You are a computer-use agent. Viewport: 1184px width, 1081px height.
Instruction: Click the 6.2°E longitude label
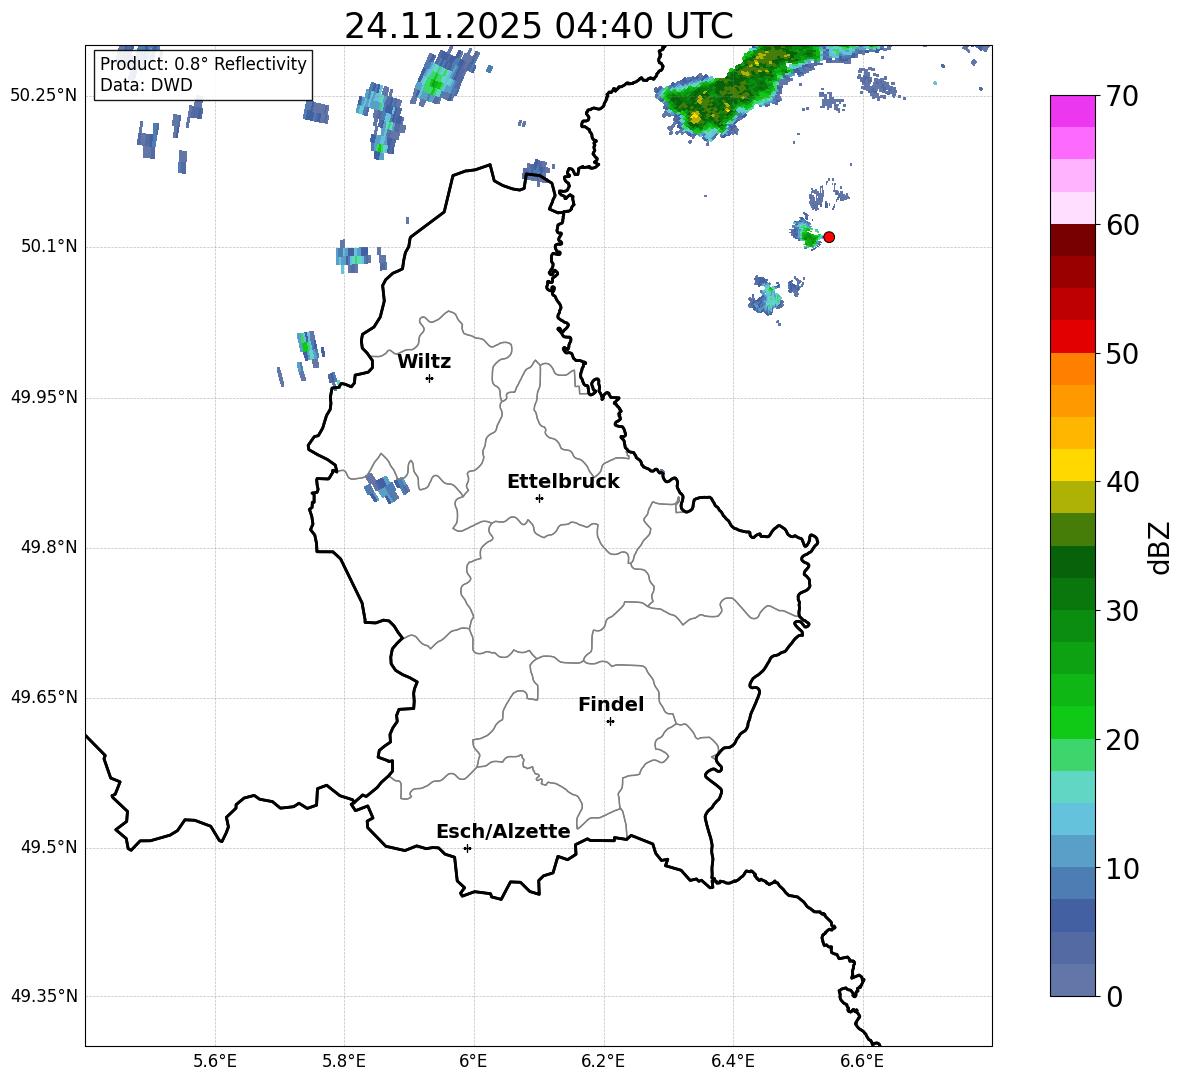[x=603, y=1061]
